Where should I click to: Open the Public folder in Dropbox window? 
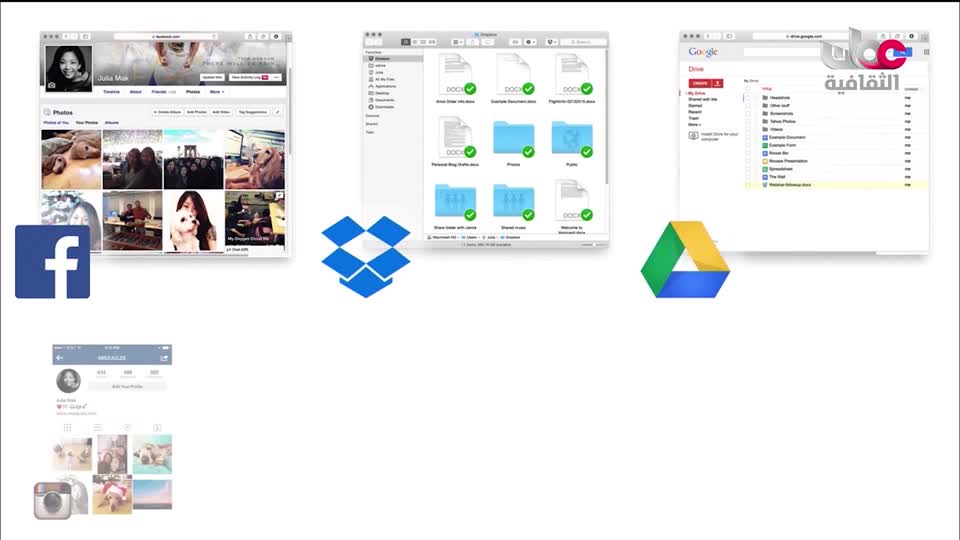click(572, 140)
